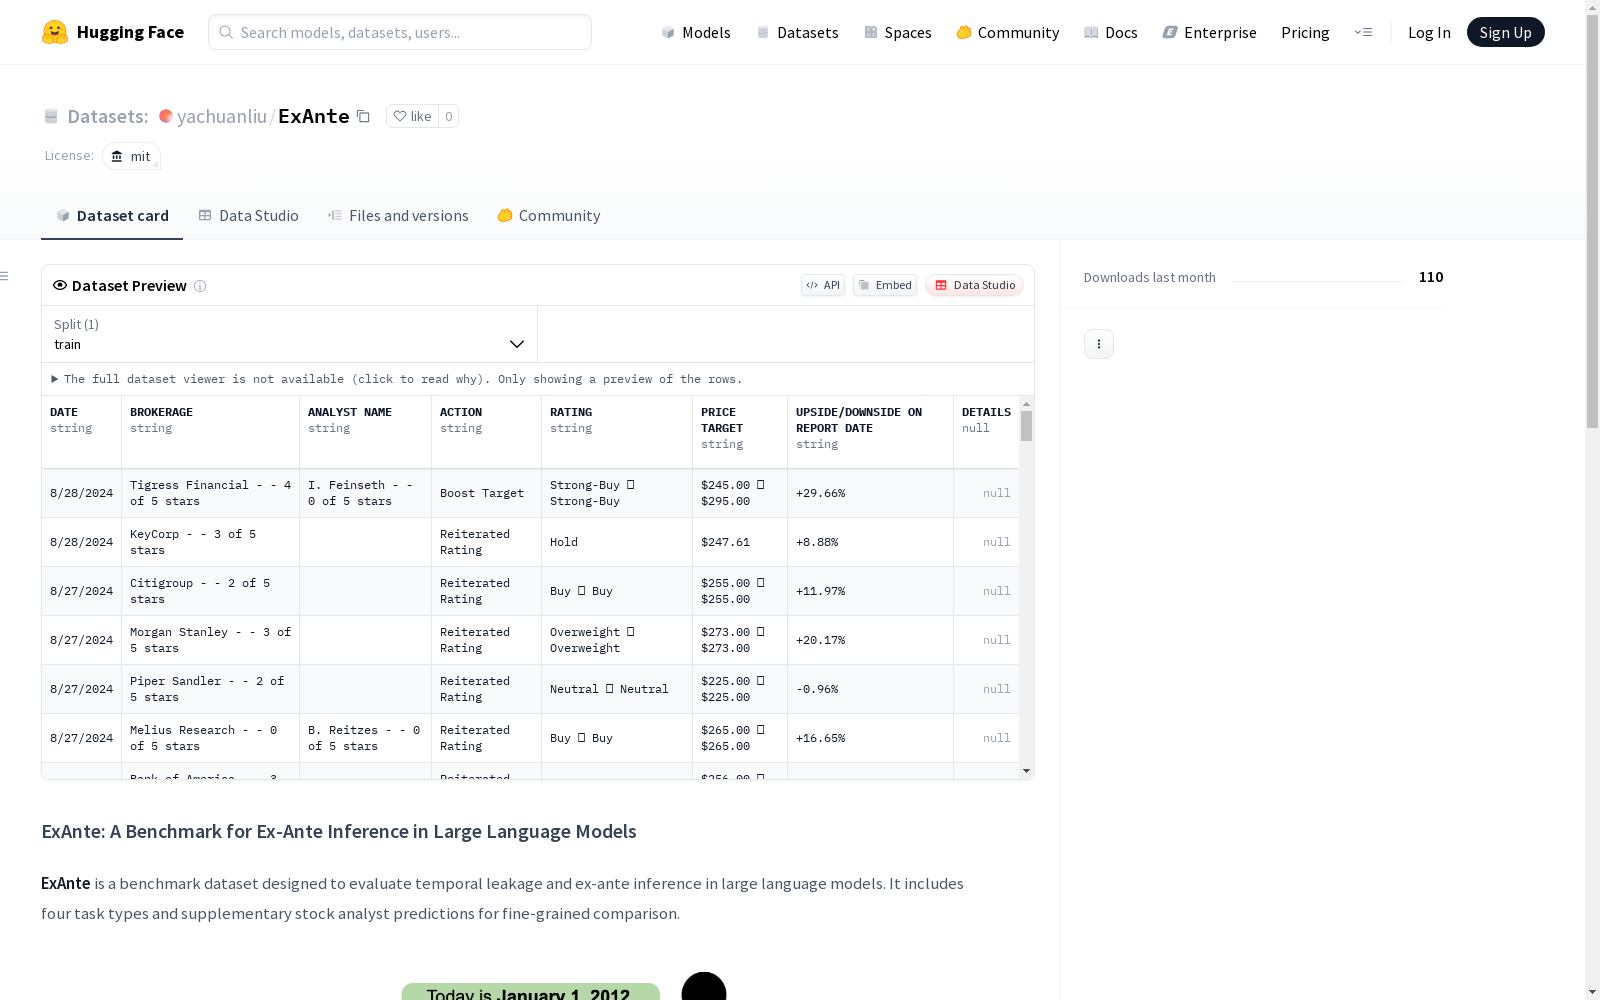Click the B. Reitzes analyst cell
Viewport: 1600px width, 1000px height.
[366, 738]
